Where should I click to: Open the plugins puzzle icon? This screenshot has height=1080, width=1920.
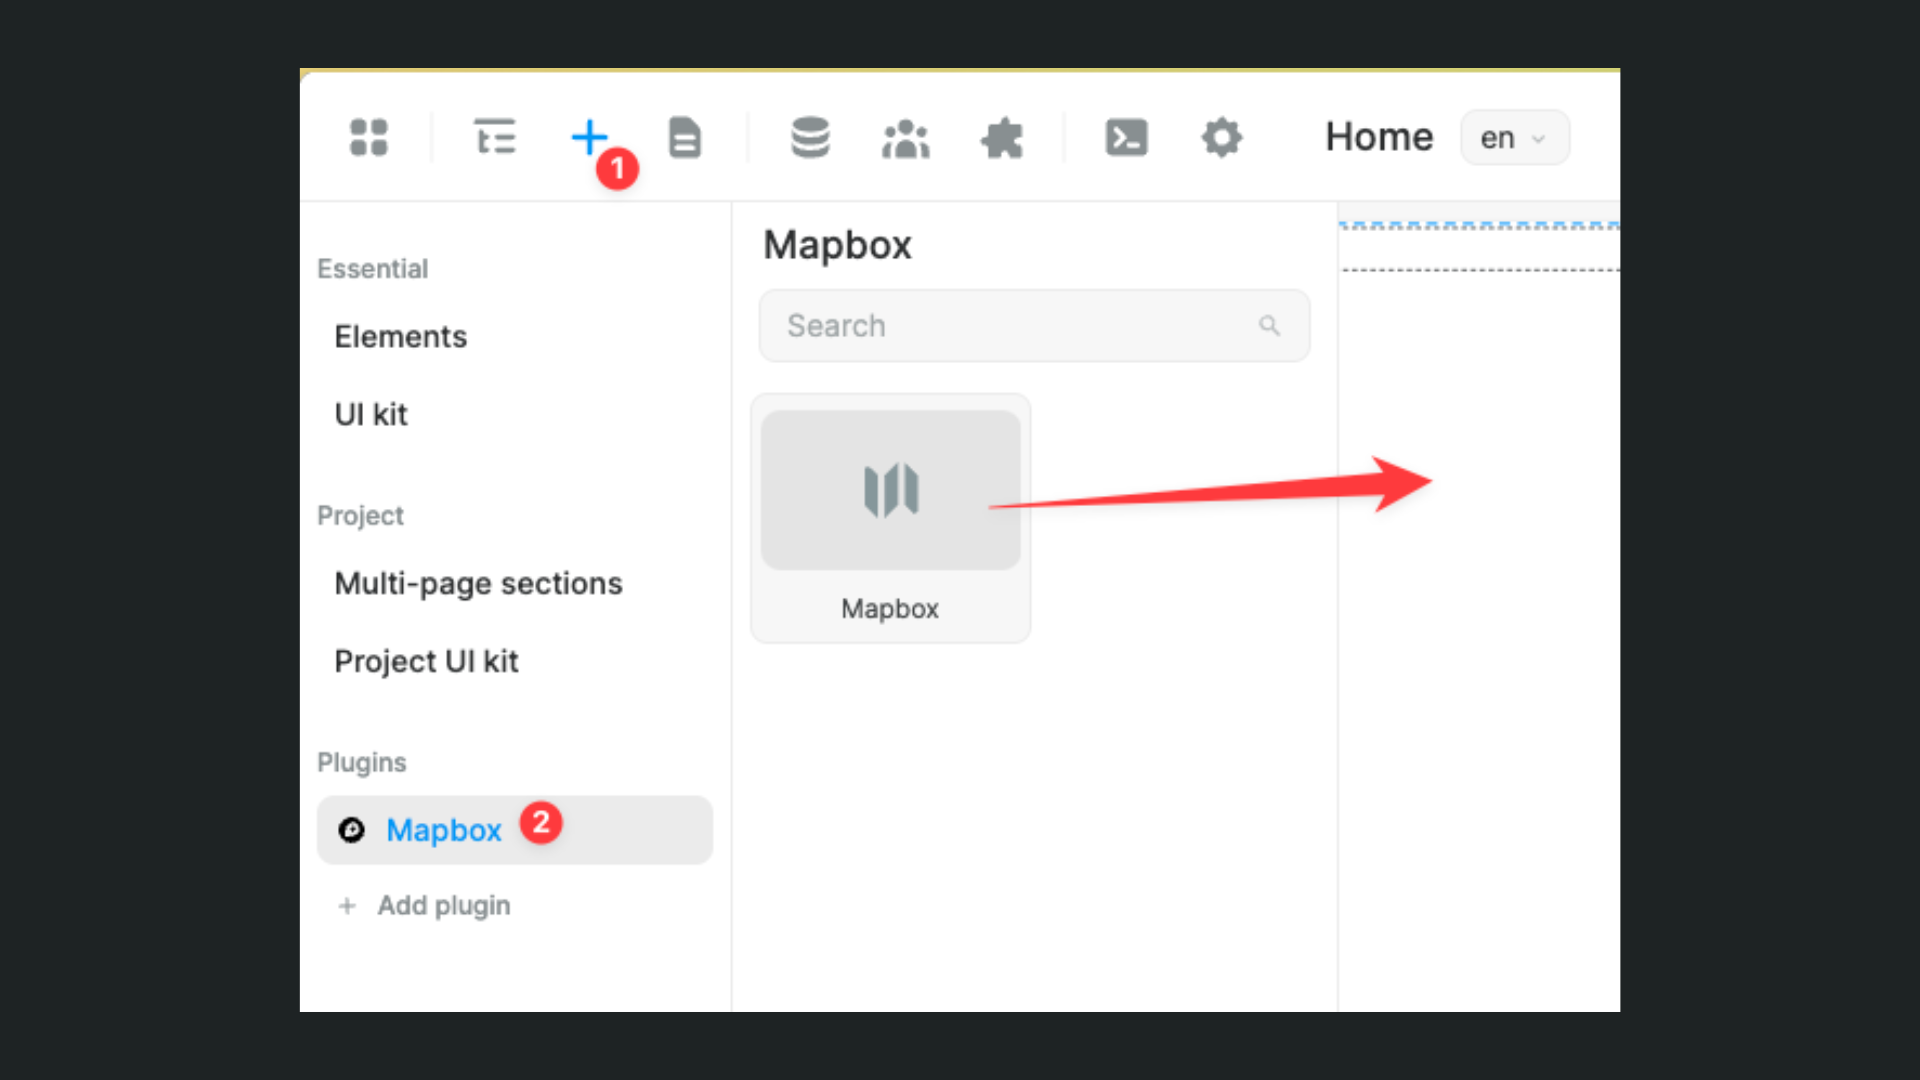click(1002, 137)
